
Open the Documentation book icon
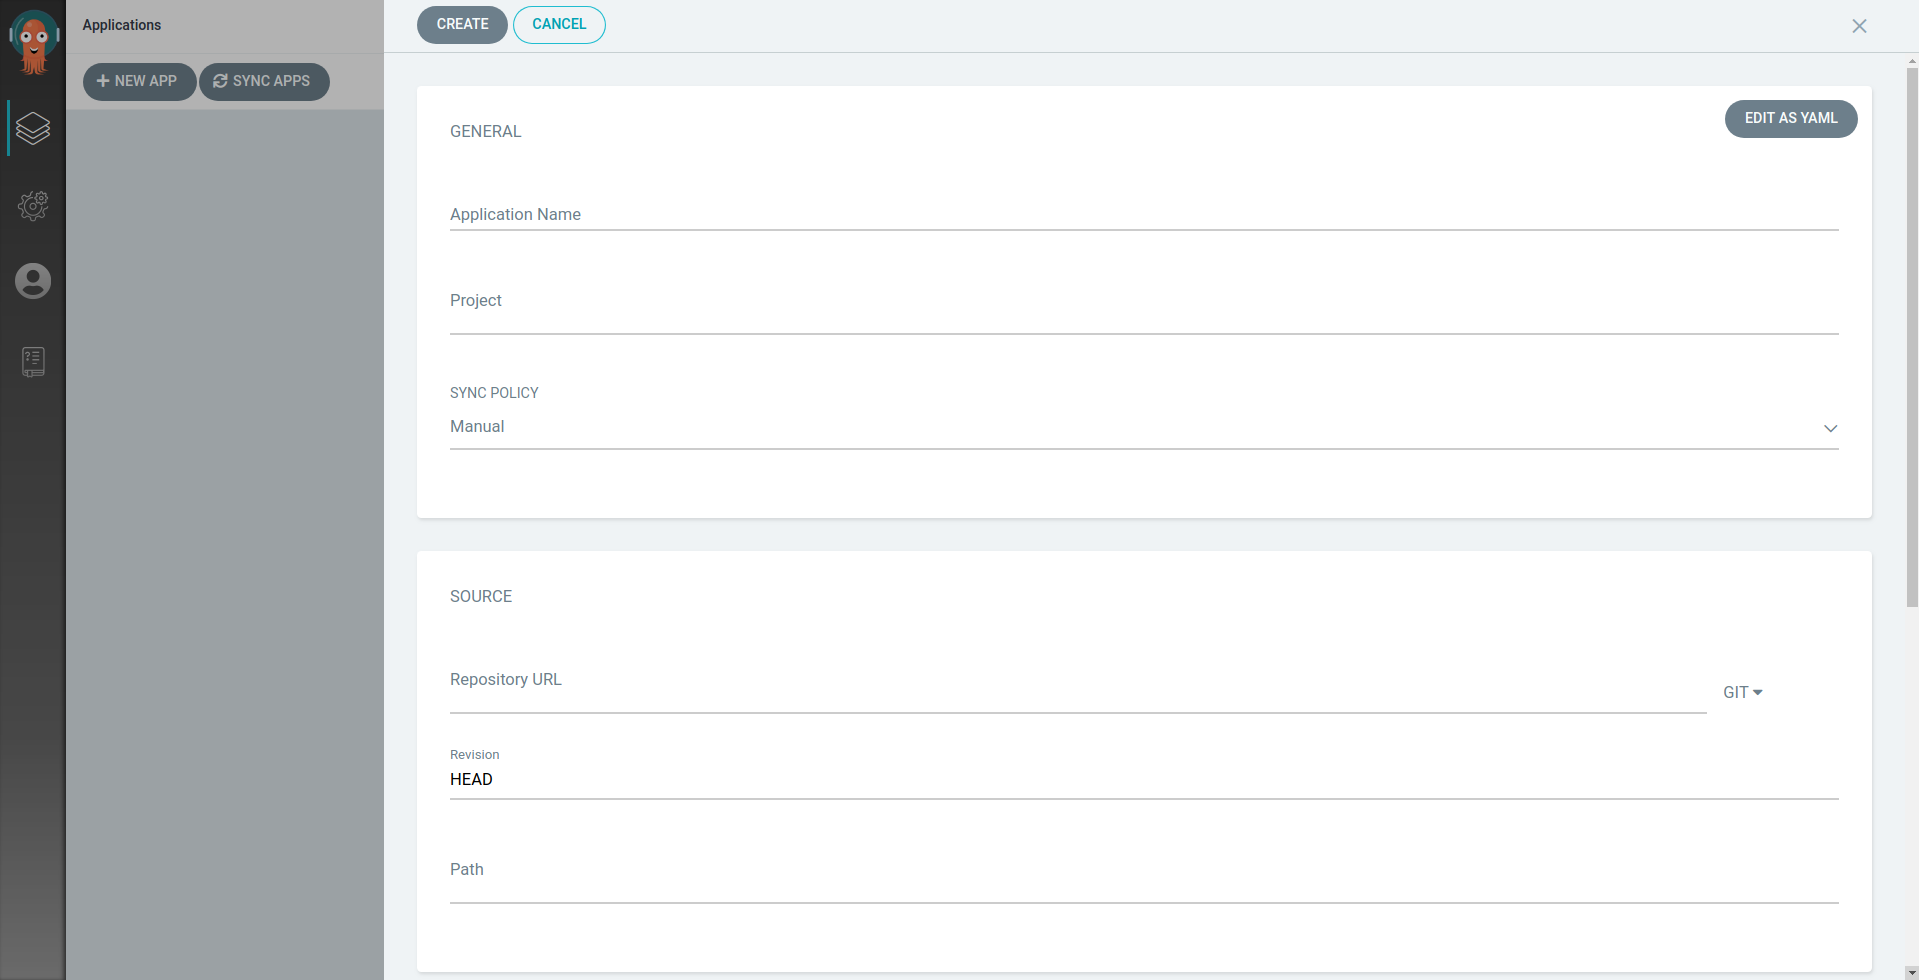click(x=33, y=361)
